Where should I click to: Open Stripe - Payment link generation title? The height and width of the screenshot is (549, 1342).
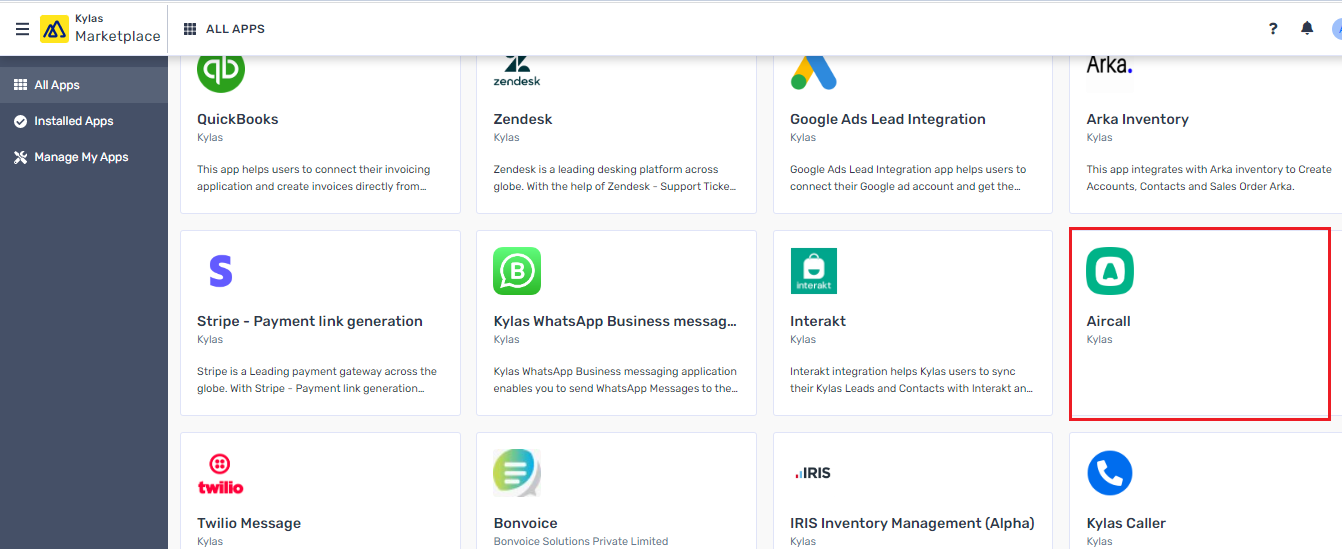coord(310,321)
